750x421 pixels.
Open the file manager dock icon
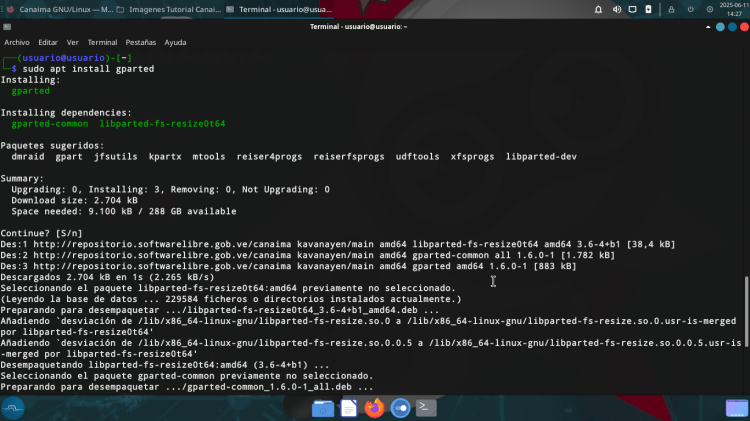(322, 408)
